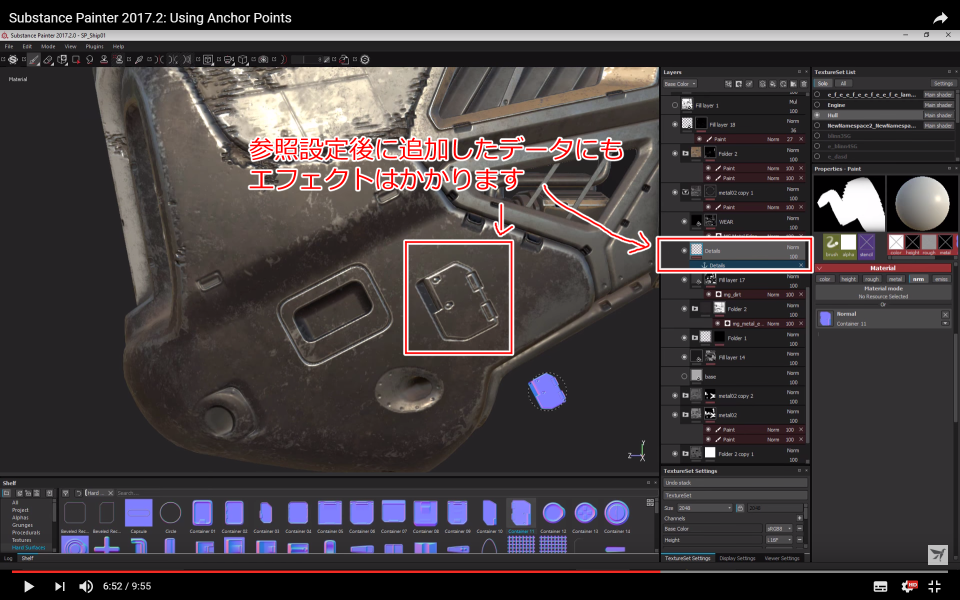Image resolution: width=960 pixels, height=600 pixels.
Task: Open the Plugins menu
Action: pyautogui.click(x=94, y=47)
